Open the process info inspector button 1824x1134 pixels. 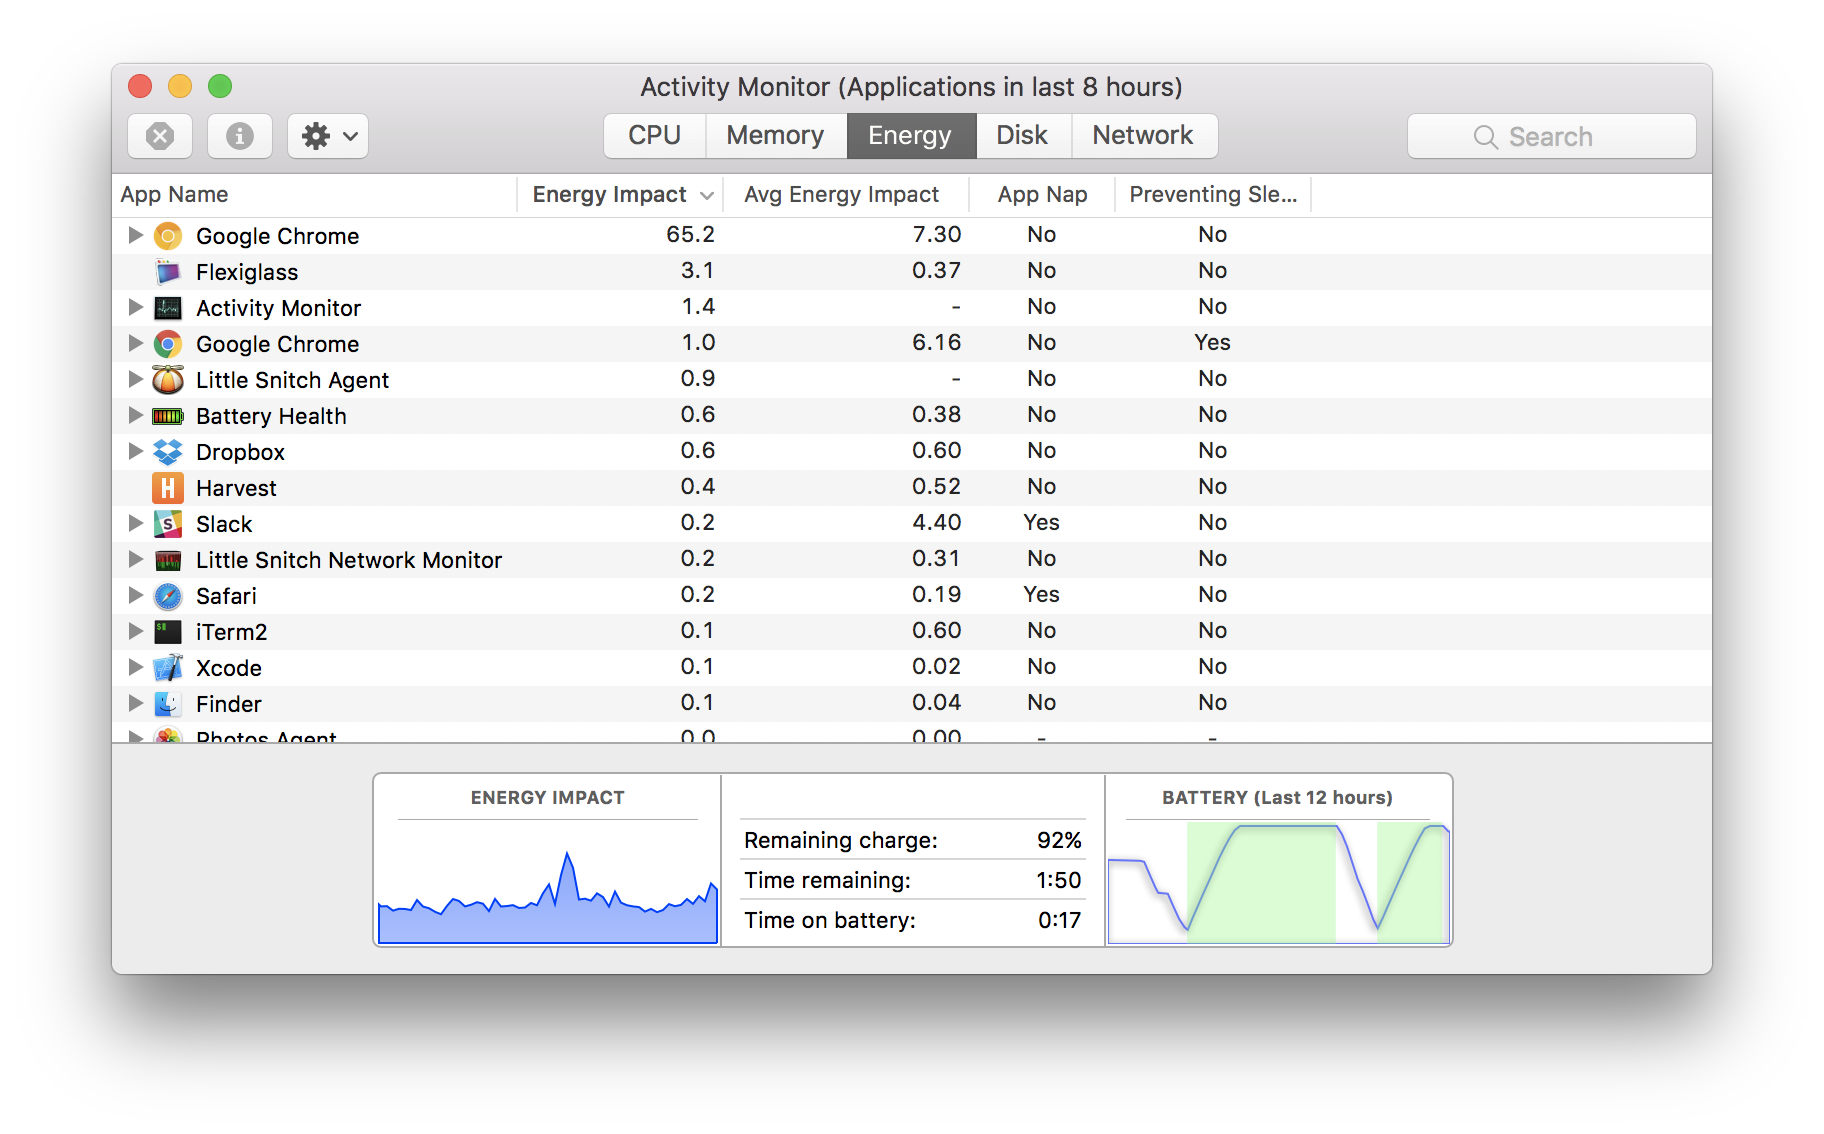[240, 136]
